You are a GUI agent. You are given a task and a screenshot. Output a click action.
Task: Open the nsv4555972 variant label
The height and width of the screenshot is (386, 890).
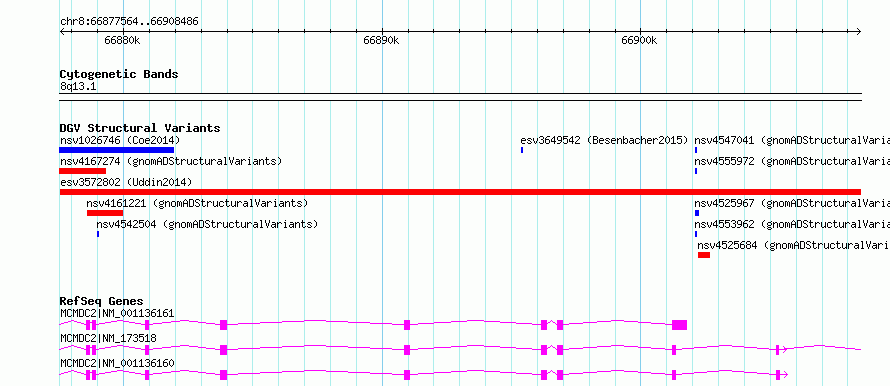point(792,161)
